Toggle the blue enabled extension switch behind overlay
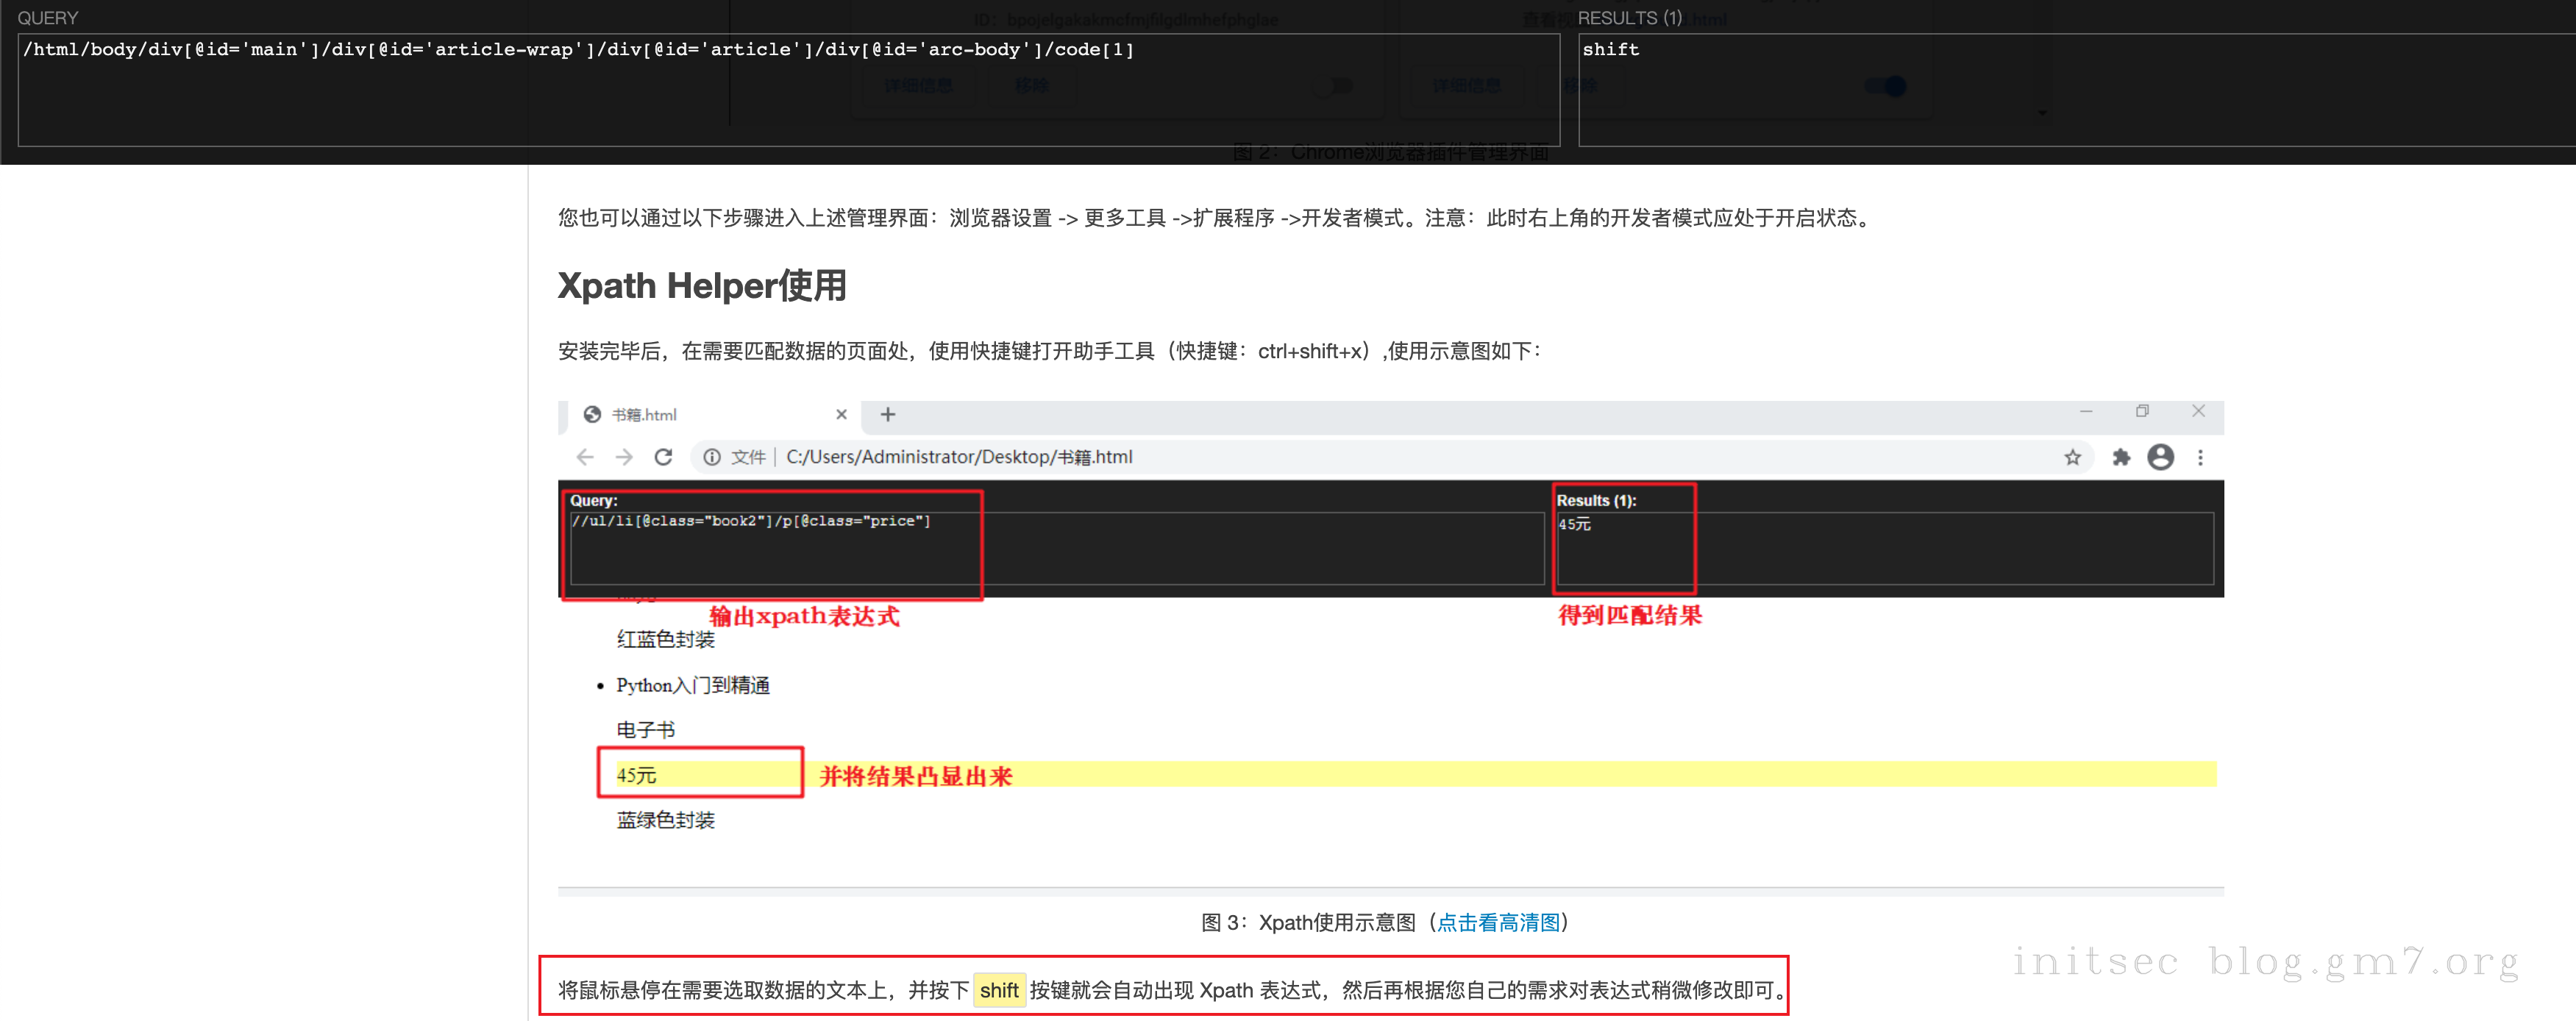2576x1021 pixels. (1886, 87)
